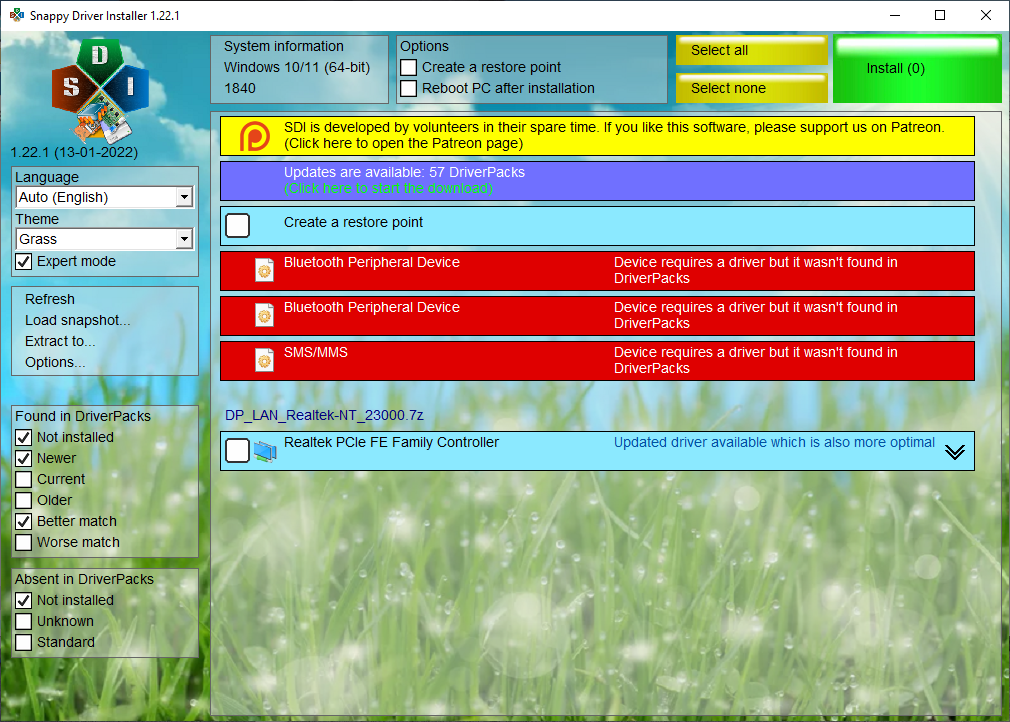Click the version 1.22.1 (13-01-2022) text
This screenshot has height=722, width=1010.
pyautogui.click(x=74, y=153)
